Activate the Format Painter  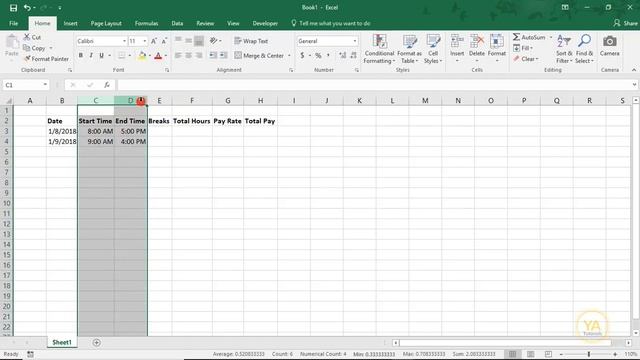click(x=46, y=59)
